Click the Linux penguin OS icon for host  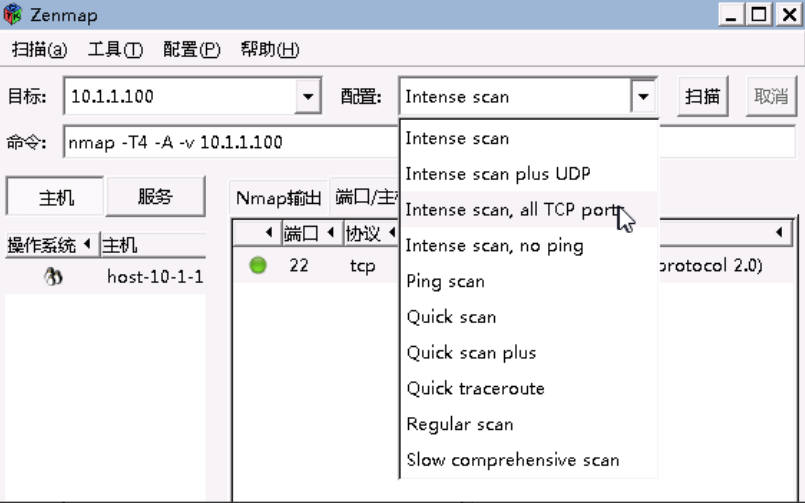[53, 277]
